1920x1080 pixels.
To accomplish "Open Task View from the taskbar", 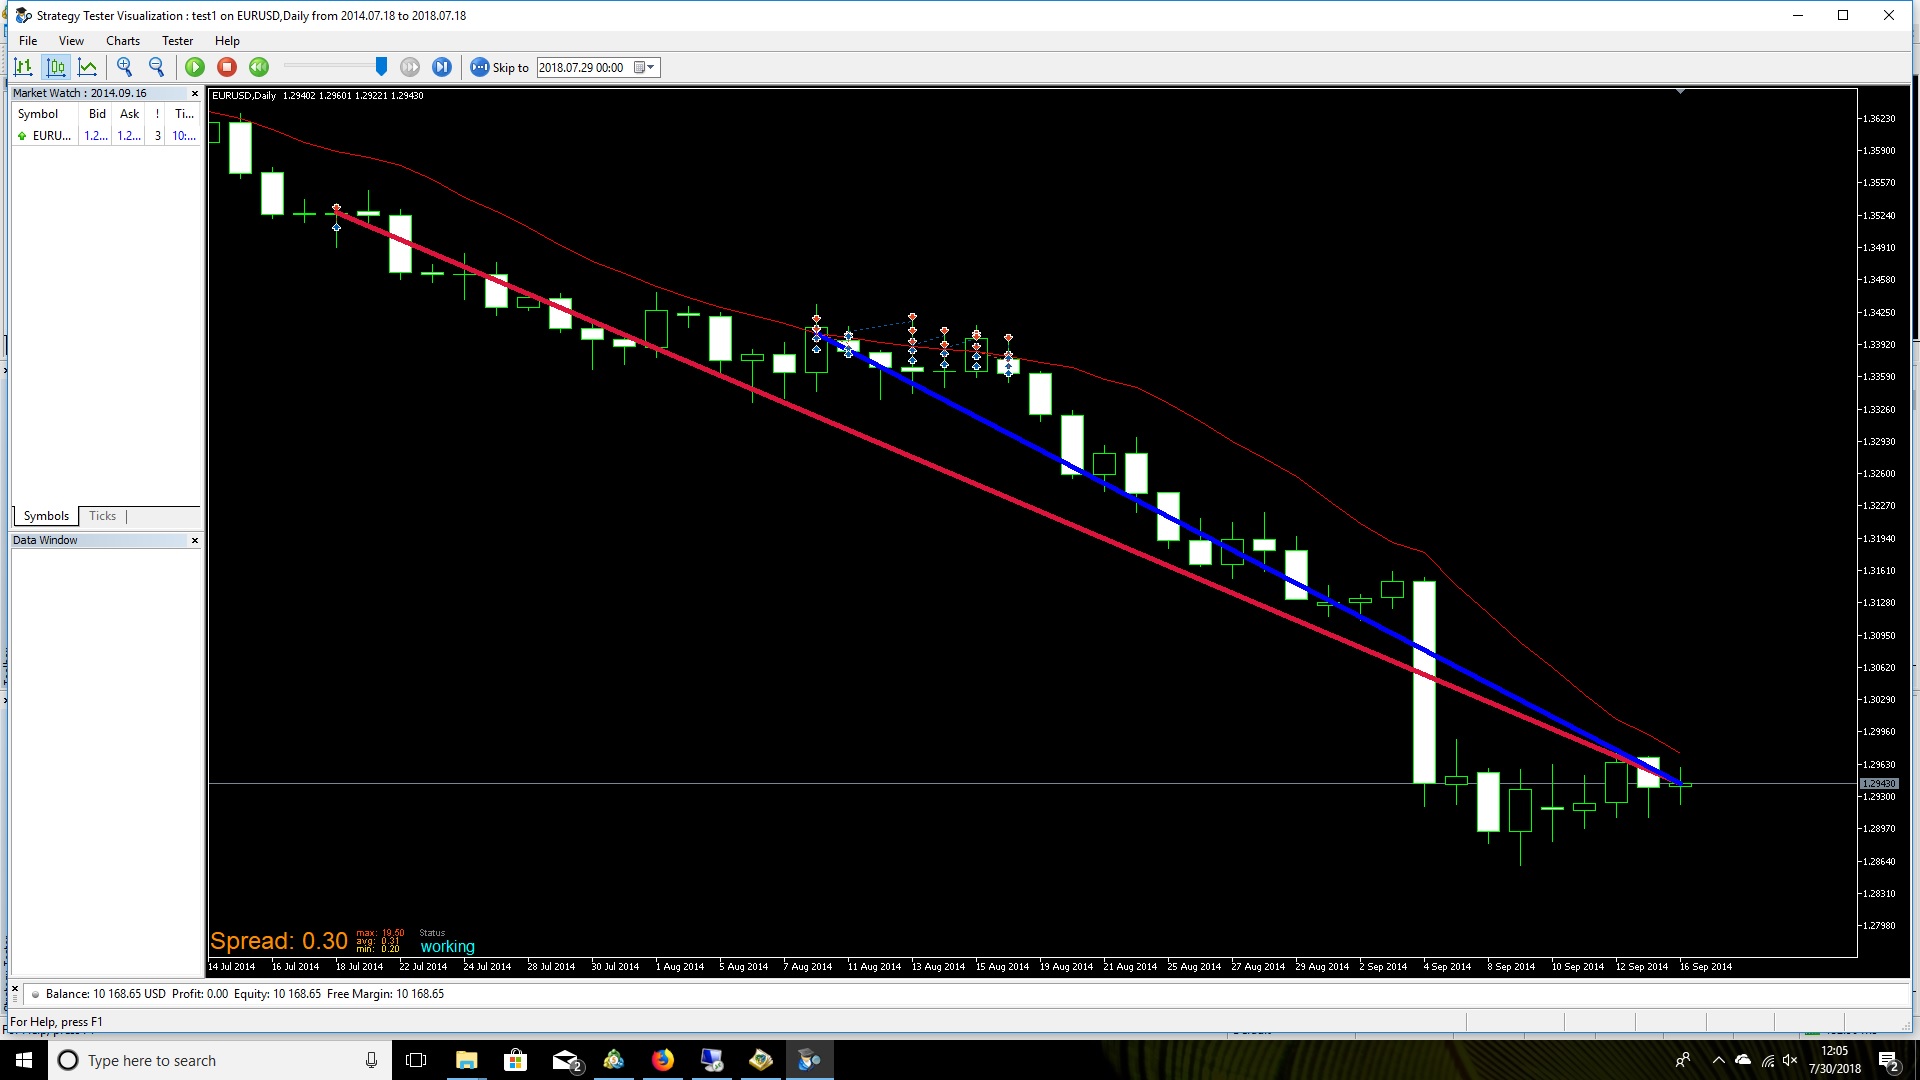I will [x=416, y=1060].
